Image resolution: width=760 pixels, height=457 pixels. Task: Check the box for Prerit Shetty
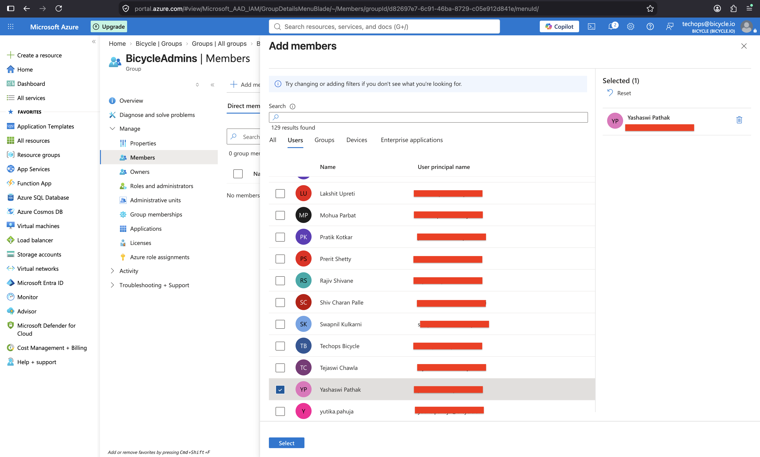pos(280,259)
